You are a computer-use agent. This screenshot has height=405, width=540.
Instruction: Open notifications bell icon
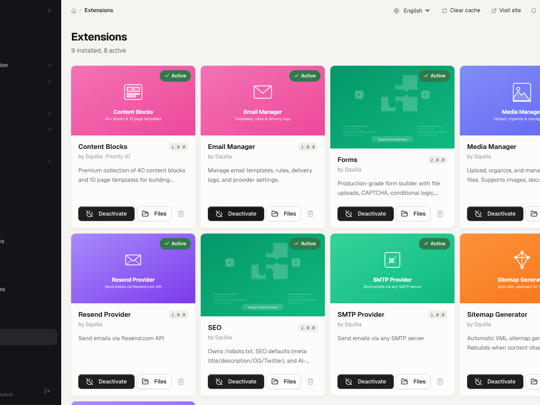pyautogui.click(x=533, y=11)
